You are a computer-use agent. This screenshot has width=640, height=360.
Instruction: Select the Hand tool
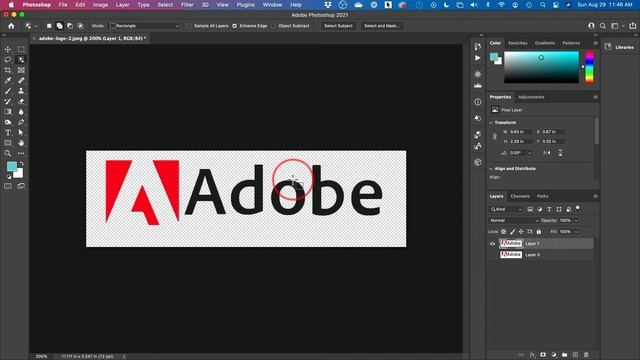click(21, 143)
